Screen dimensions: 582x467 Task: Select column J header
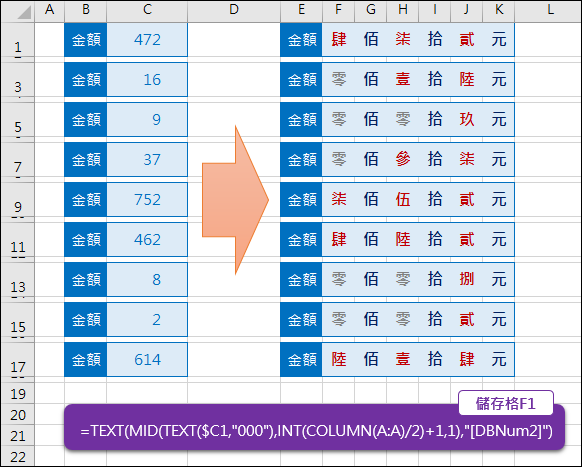(x=466, y=10)
